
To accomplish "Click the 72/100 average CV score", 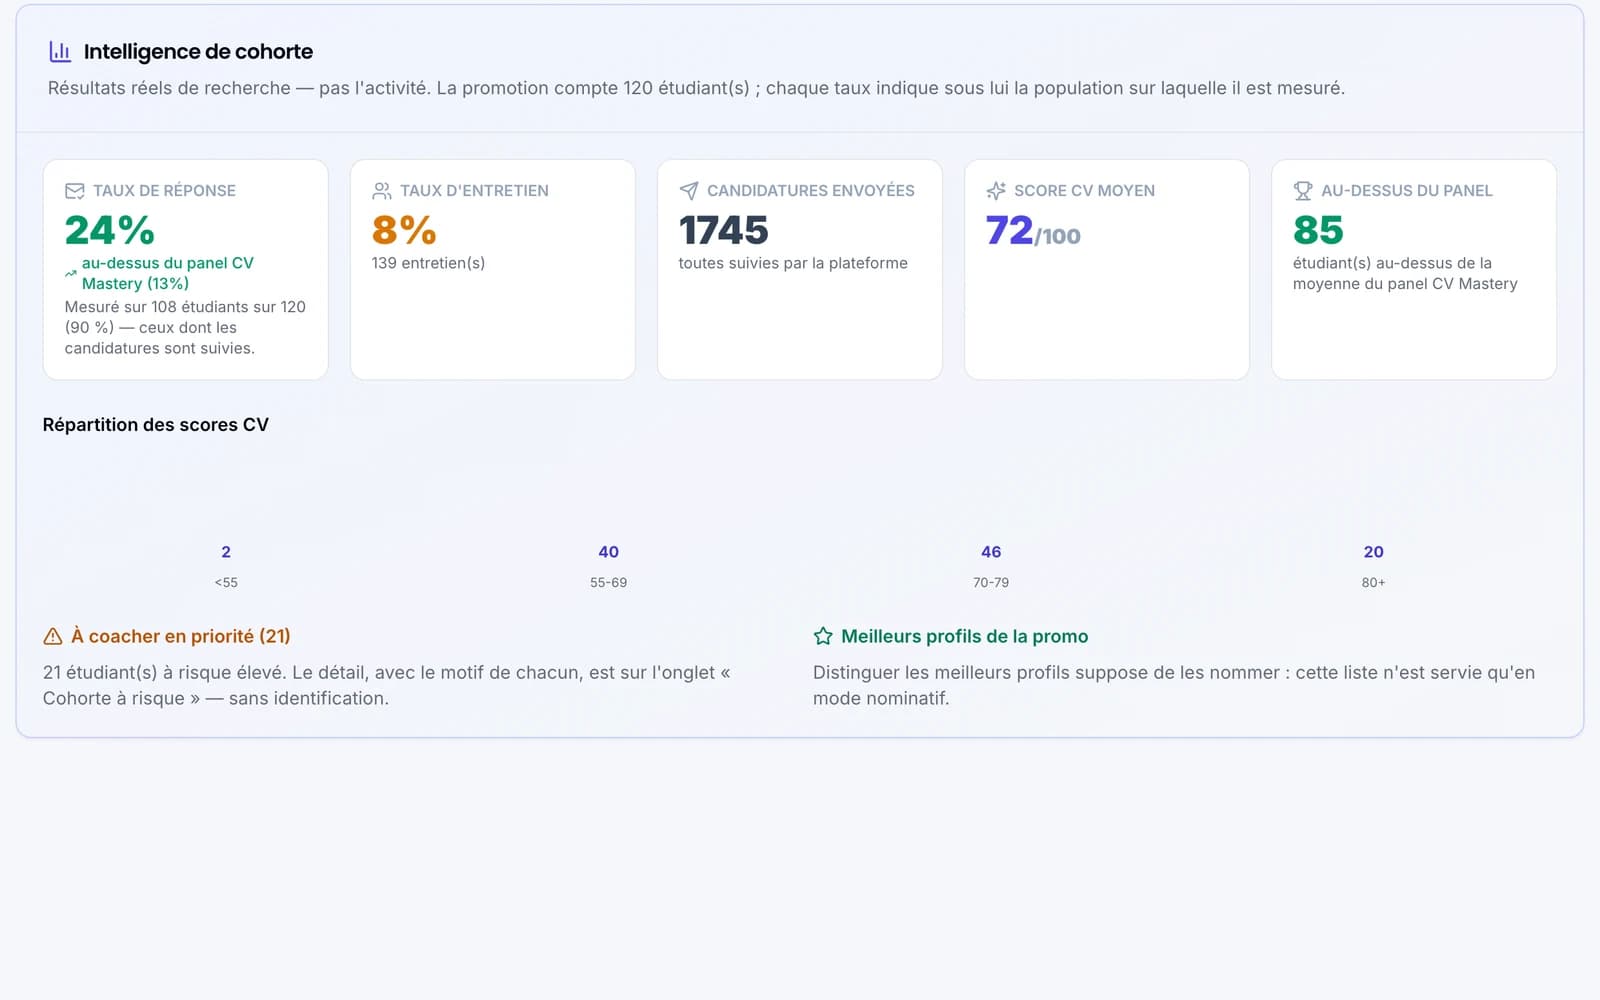I will pyautogui.click(x=1033, y=231).
